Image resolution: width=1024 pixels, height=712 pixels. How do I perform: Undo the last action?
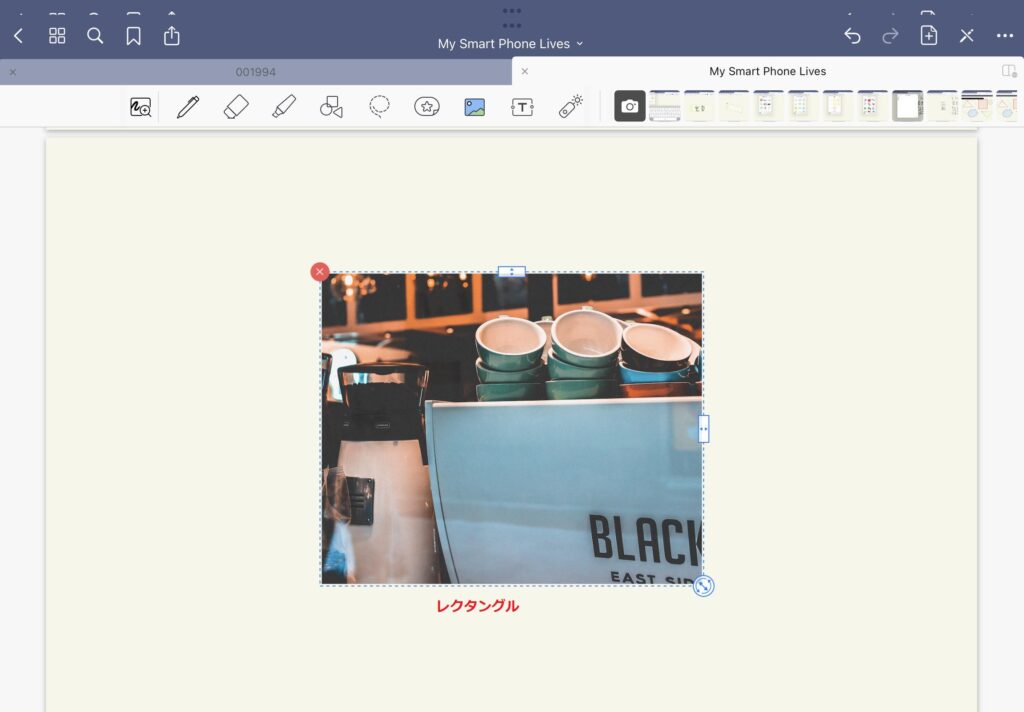click(852, 36)
